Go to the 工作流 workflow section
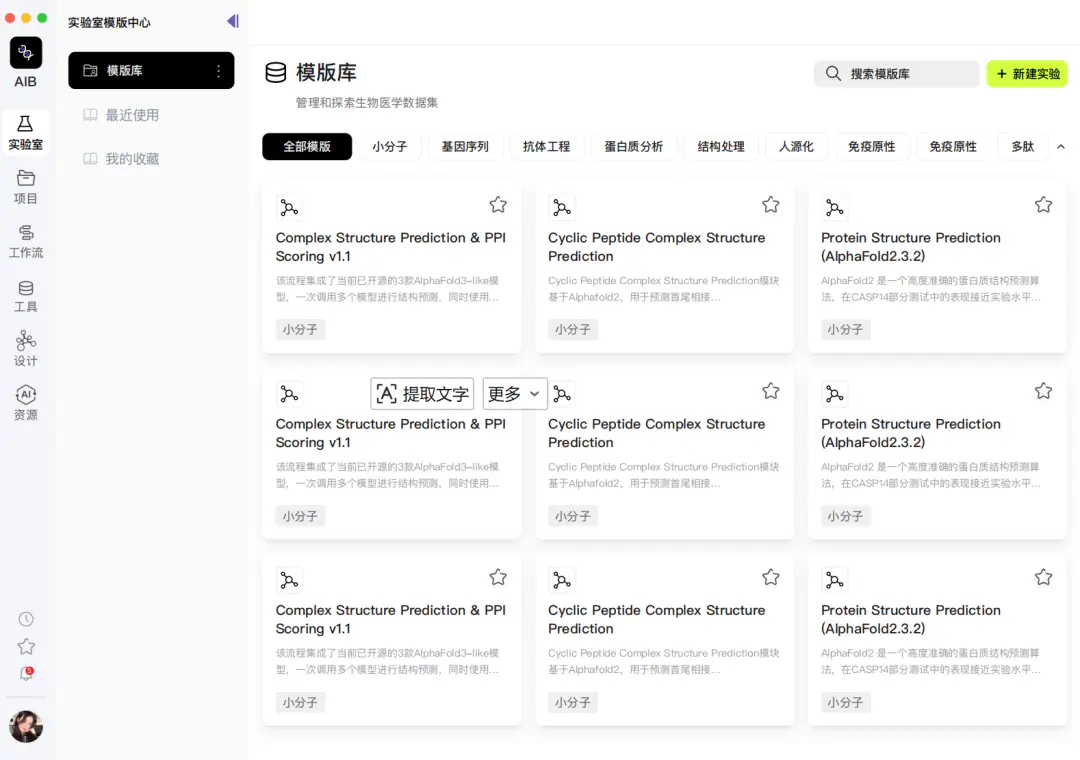The image size is (1080, 760). 25,241
